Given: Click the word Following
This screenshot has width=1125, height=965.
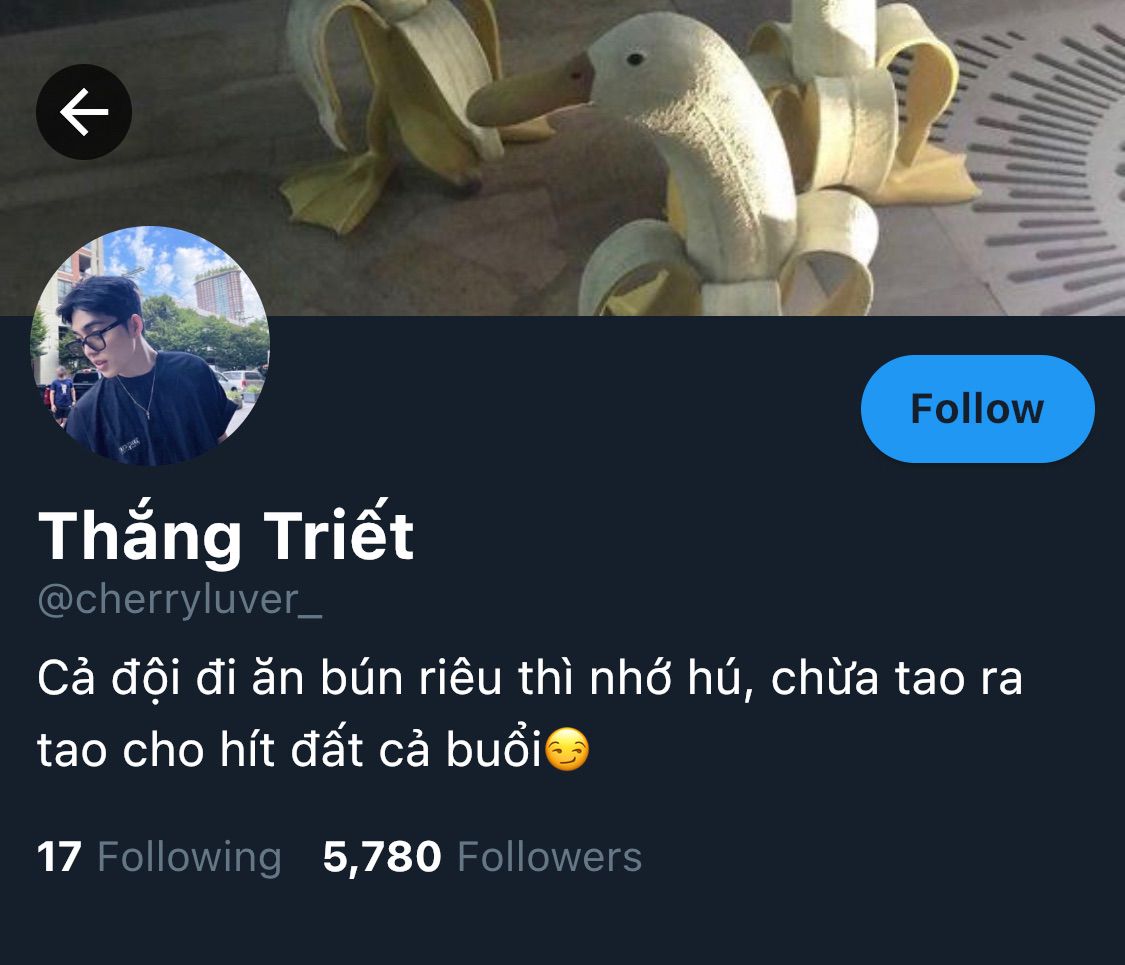Looking at the screenshot, I should (189, 858).
